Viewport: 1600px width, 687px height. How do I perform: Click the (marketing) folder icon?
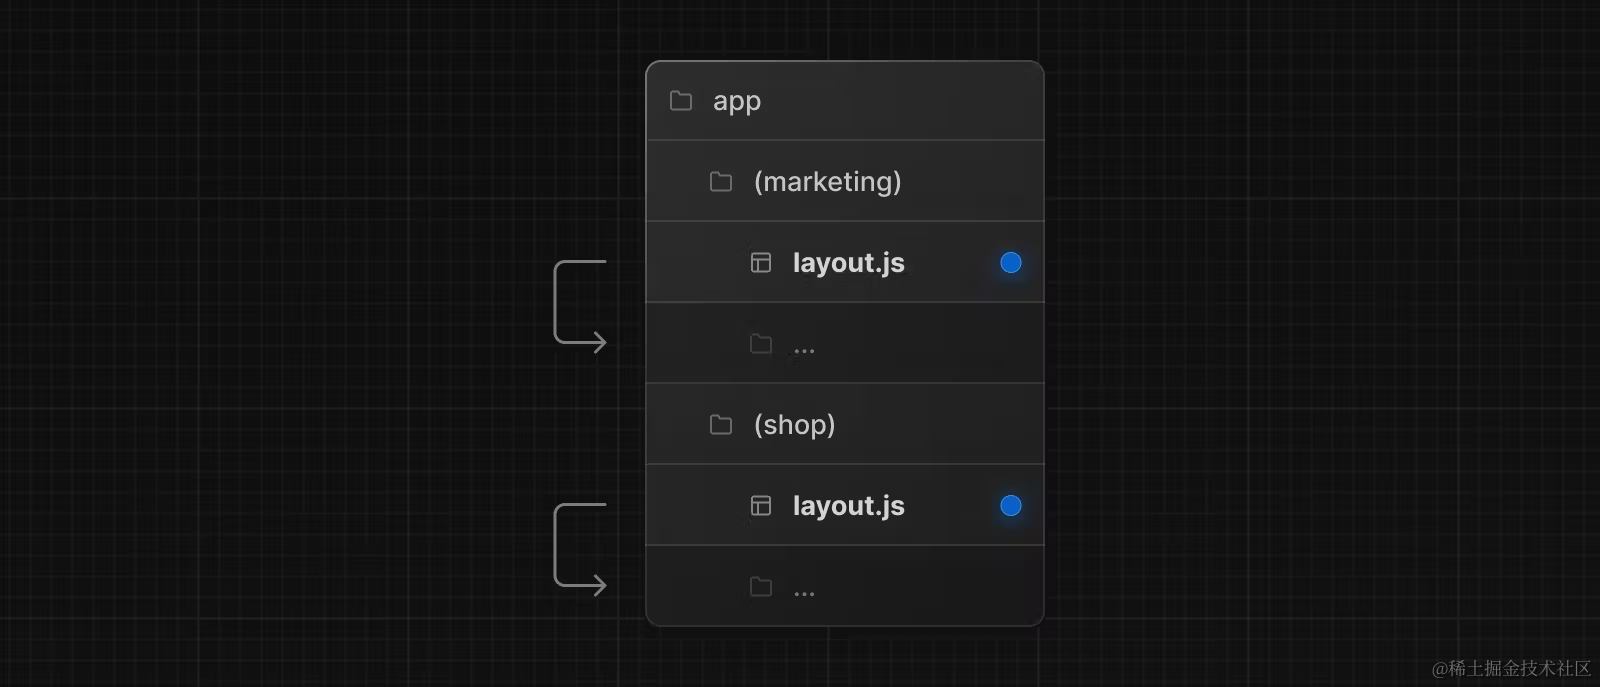[x=721, y=182]
